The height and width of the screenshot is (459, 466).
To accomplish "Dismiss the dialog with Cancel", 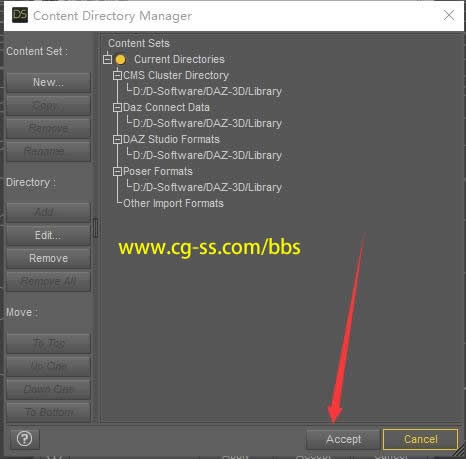I will (x=420, y=439).
